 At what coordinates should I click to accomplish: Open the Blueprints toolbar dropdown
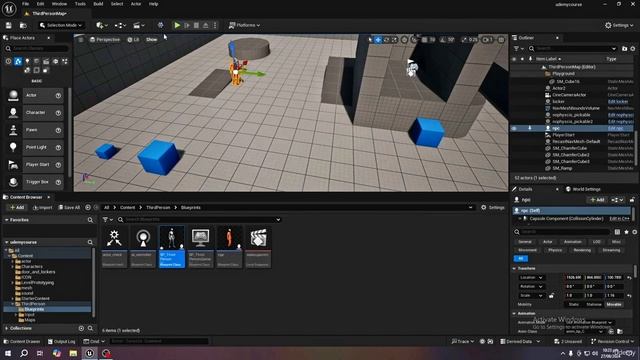[x=120, y=25]
